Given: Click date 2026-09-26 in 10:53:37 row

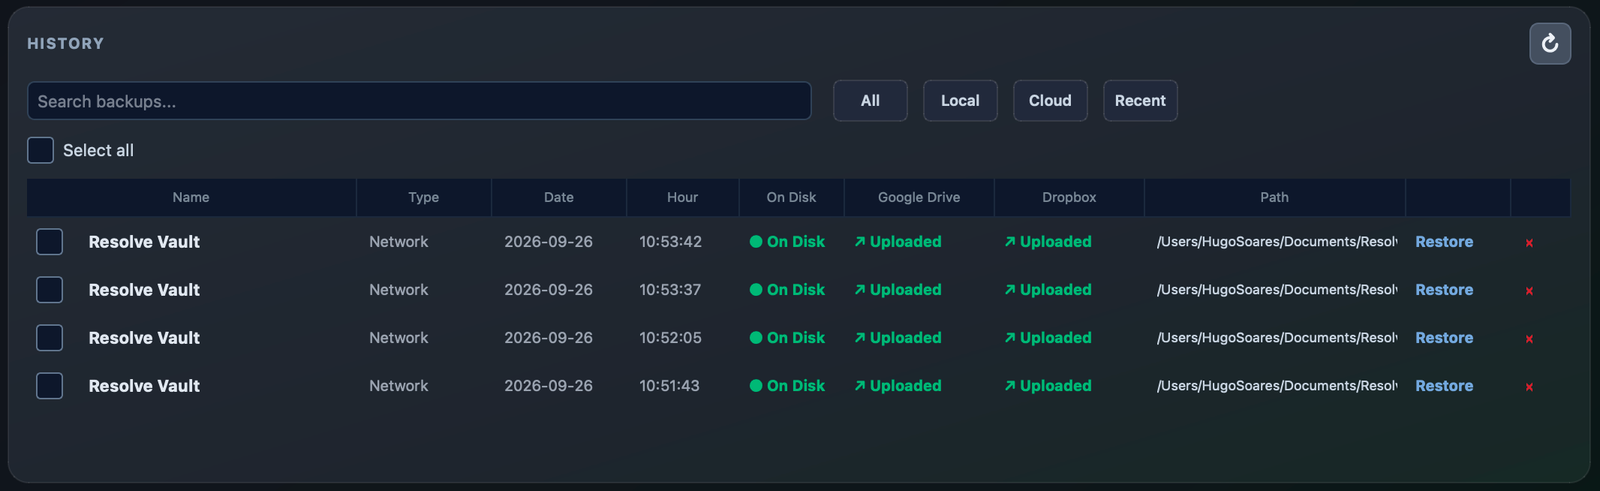Looking at the screenshot, I should 549,290.
